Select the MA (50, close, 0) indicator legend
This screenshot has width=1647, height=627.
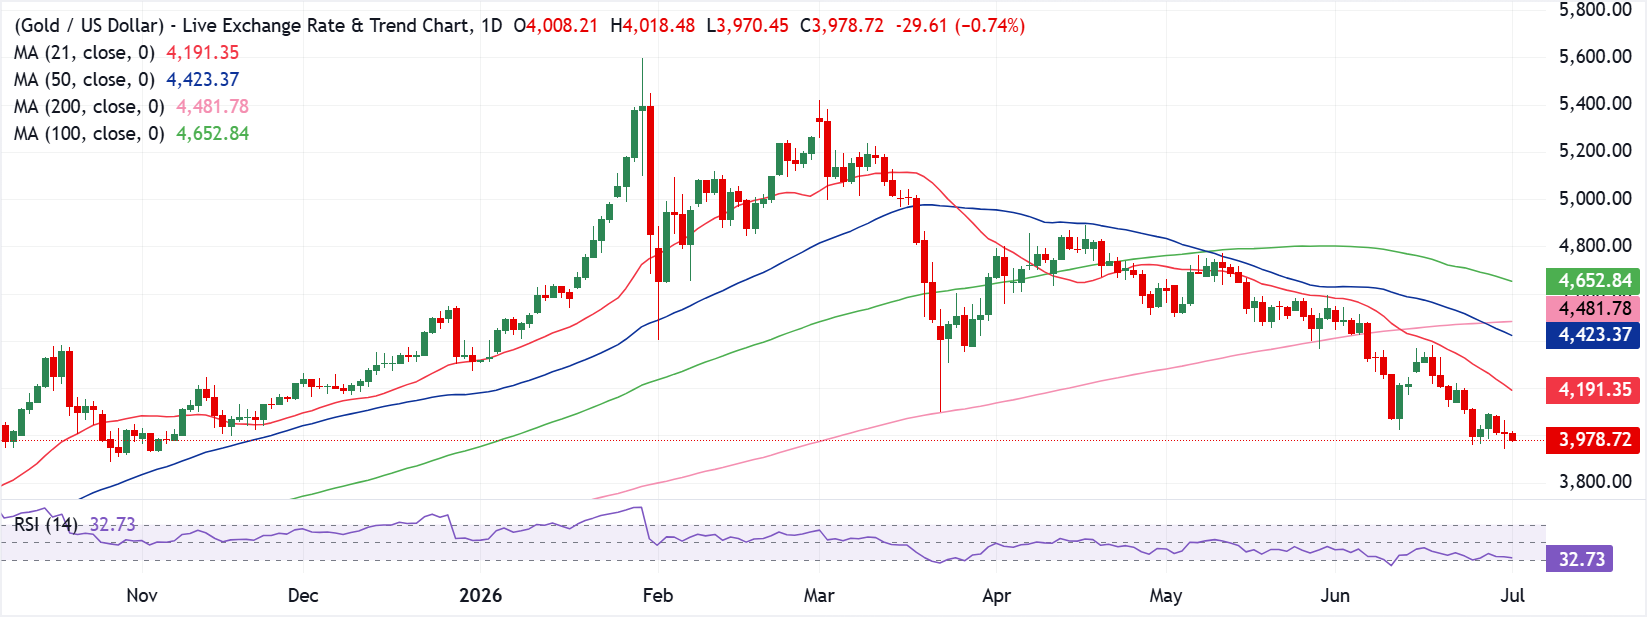[x=84, y=79]
